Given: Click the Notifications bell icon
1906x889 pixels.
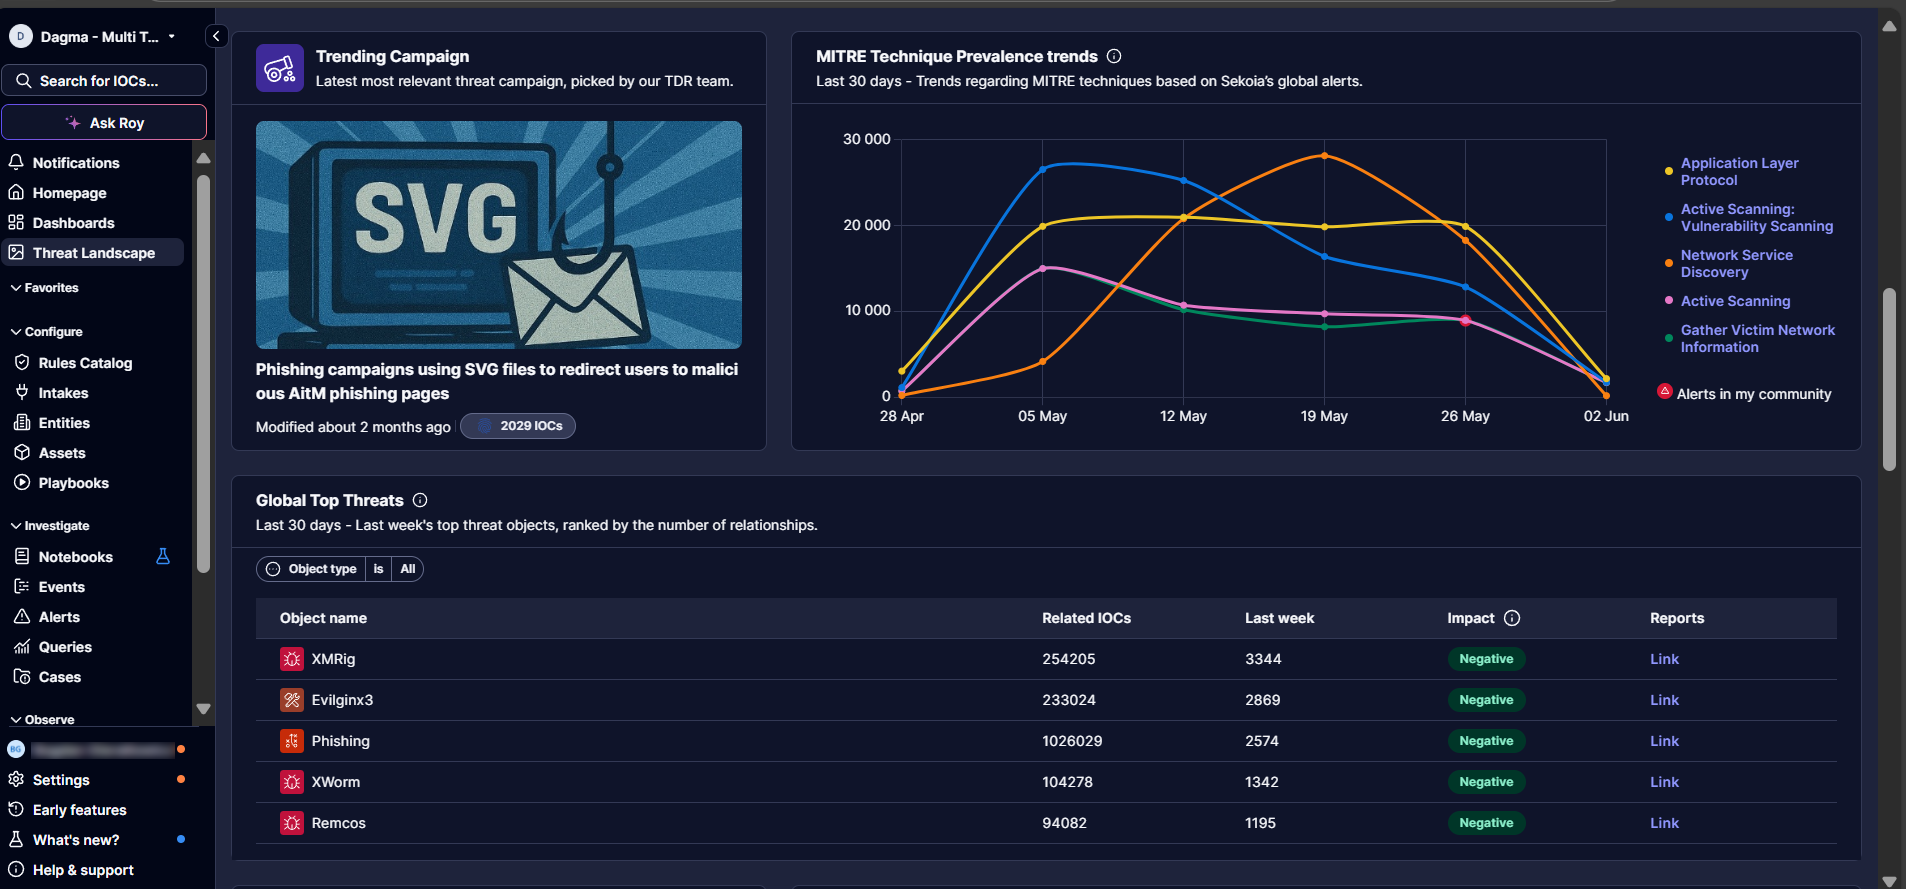Looking at the screenshot, I should coord(16,162).
